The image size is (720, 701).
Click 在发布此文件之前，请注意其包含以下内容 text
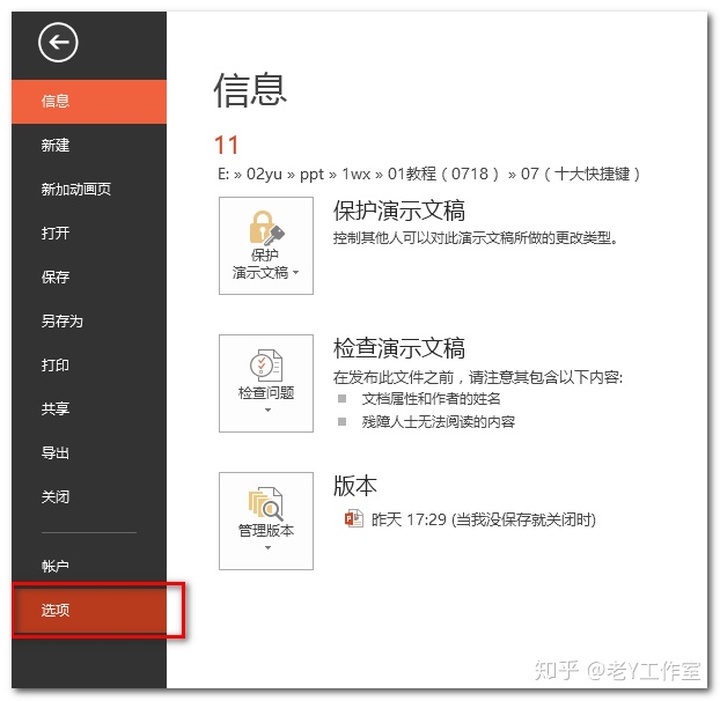click(x=478, y=377)
